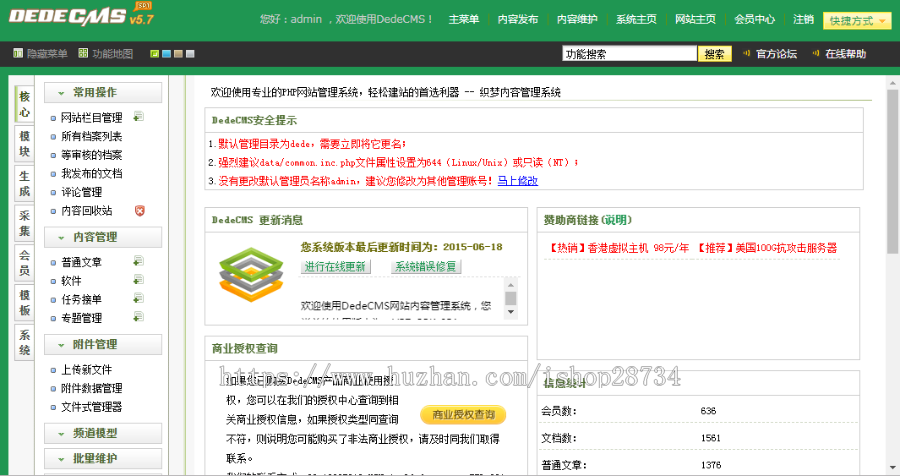Click the 进行在线更新 button
Image resolution: width=900 pixels, height=476 pixels.
pos(335,266)
